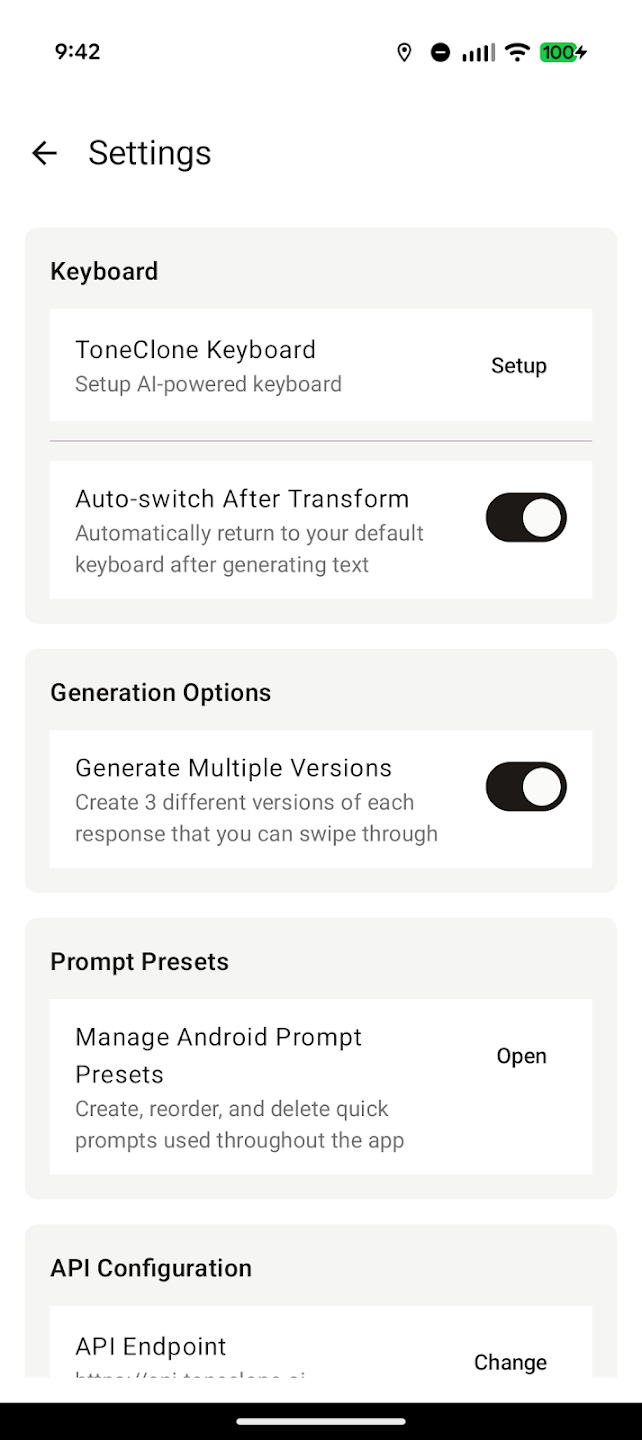Disable the Auto-switch After Transform toggle

525,517
